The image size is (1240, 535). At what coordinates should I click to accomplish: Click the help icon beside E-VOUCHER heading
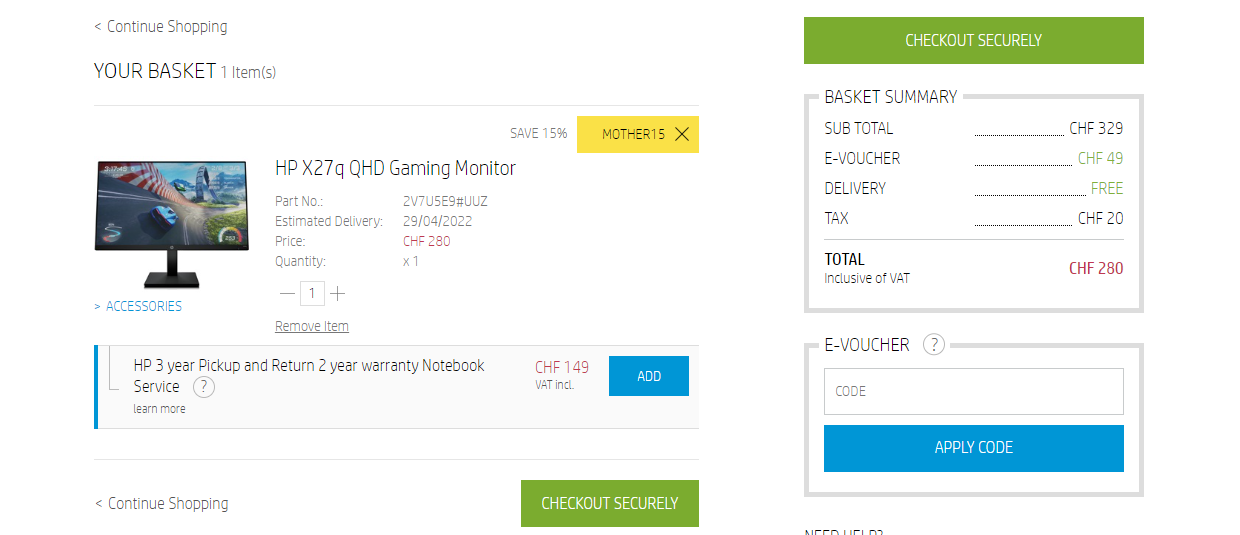(933, 345)
